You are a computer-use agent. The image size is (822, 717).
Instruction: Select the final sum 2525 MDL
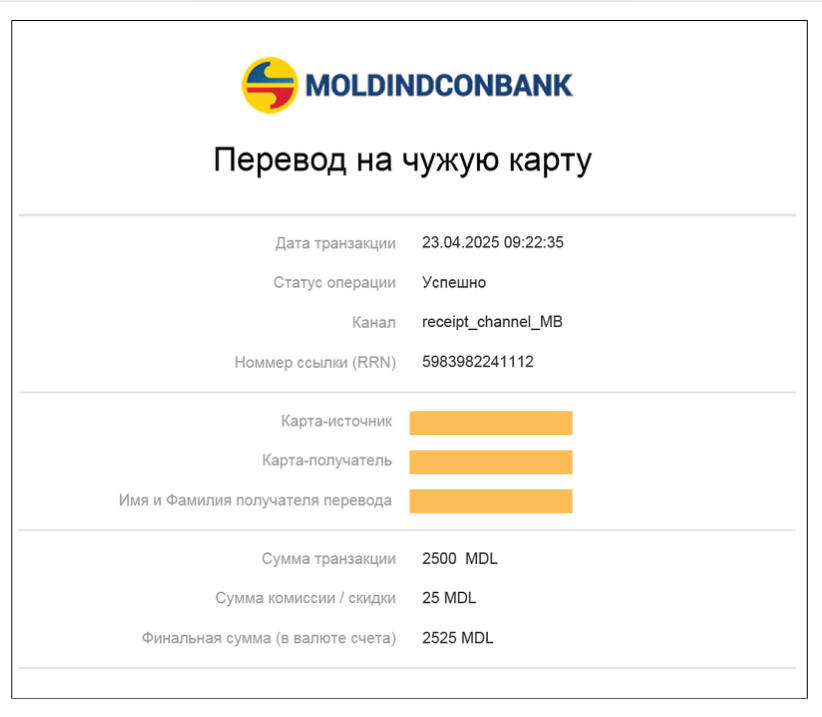coord(458,637)
